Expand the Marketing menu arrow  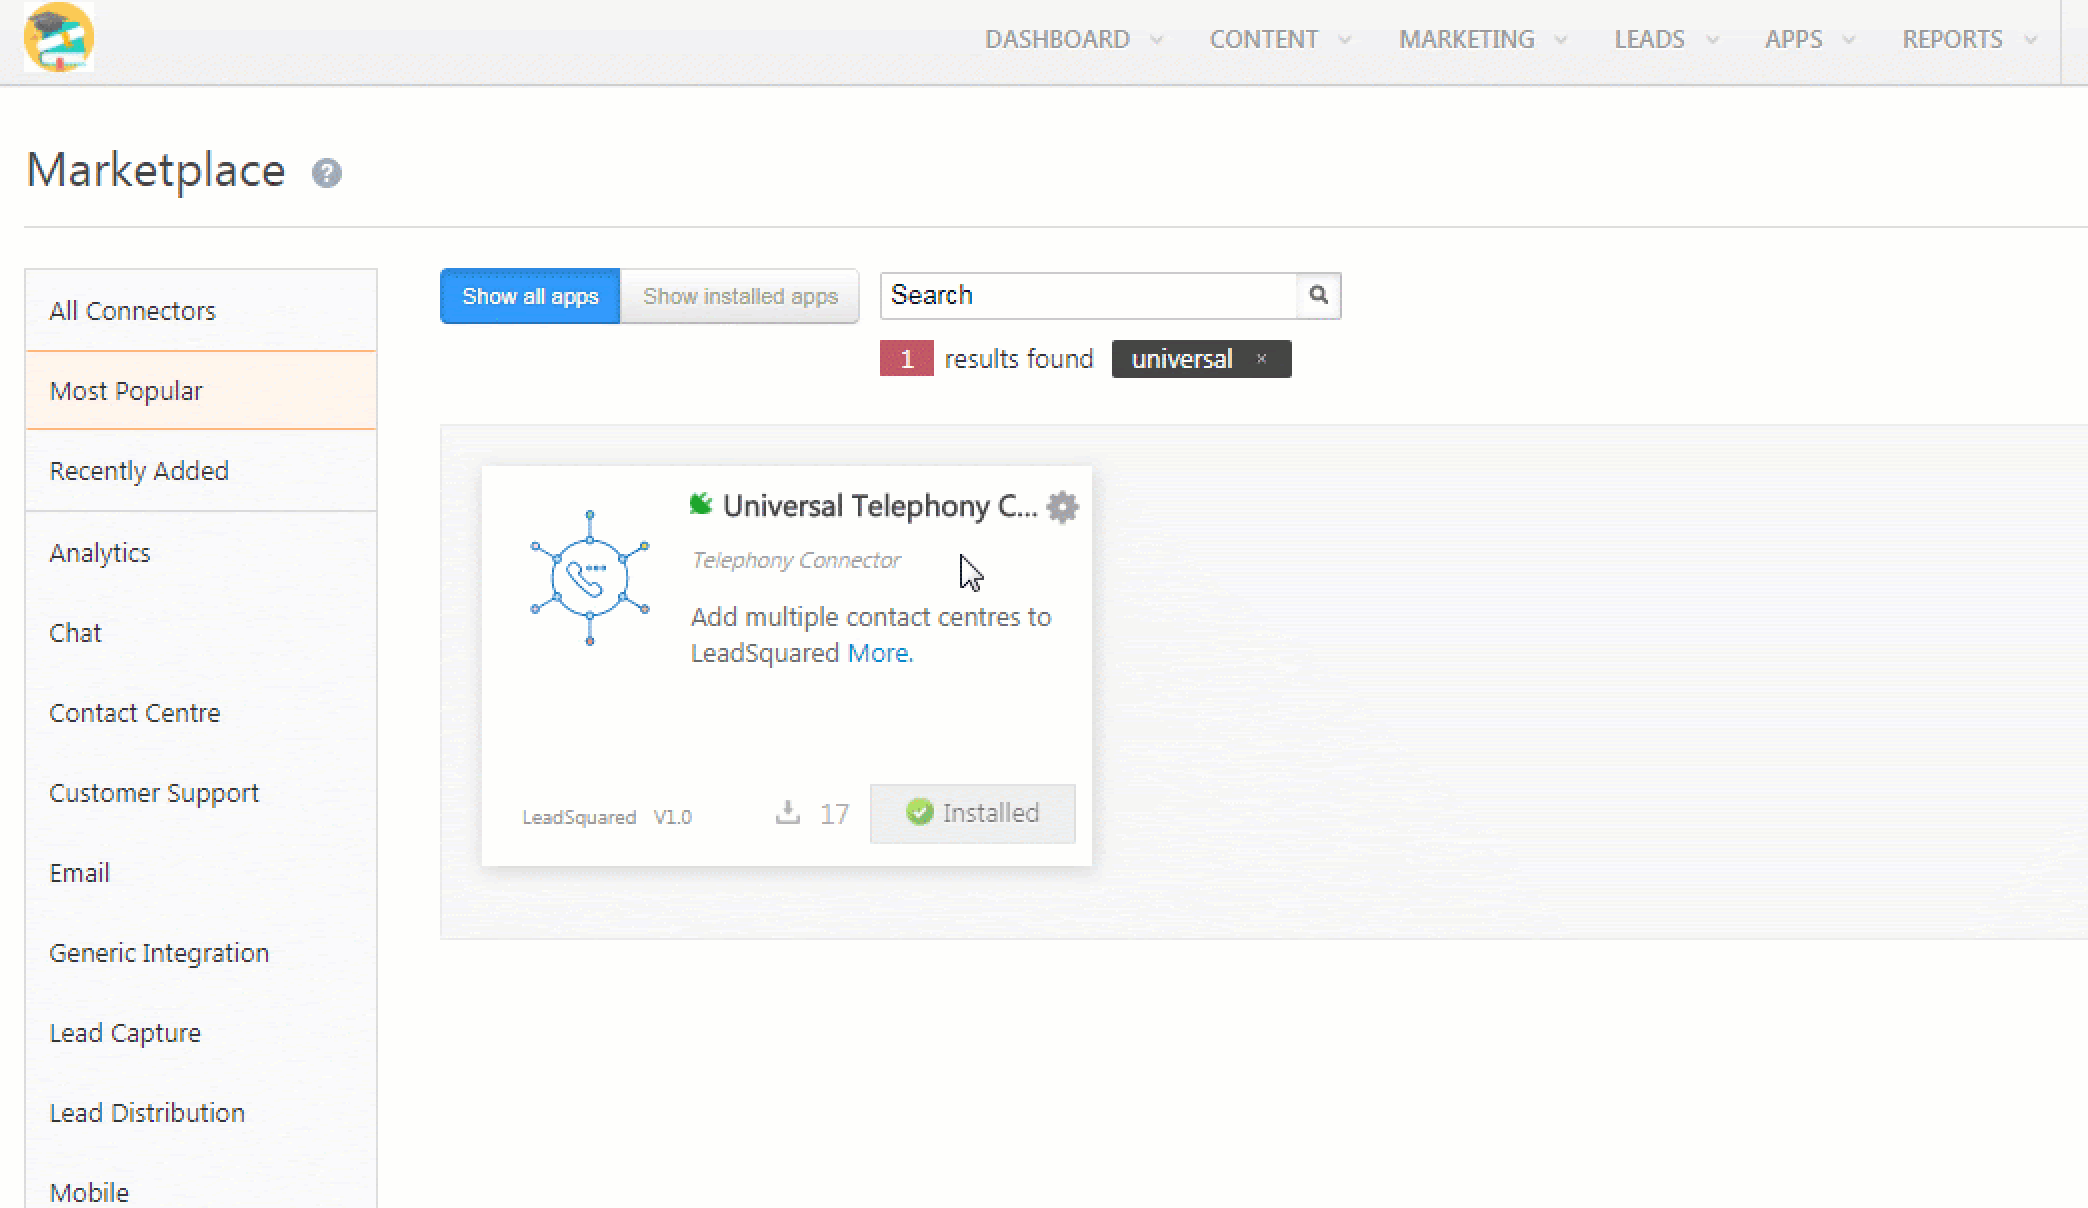pyautogui.click(x=1561, y=40)
